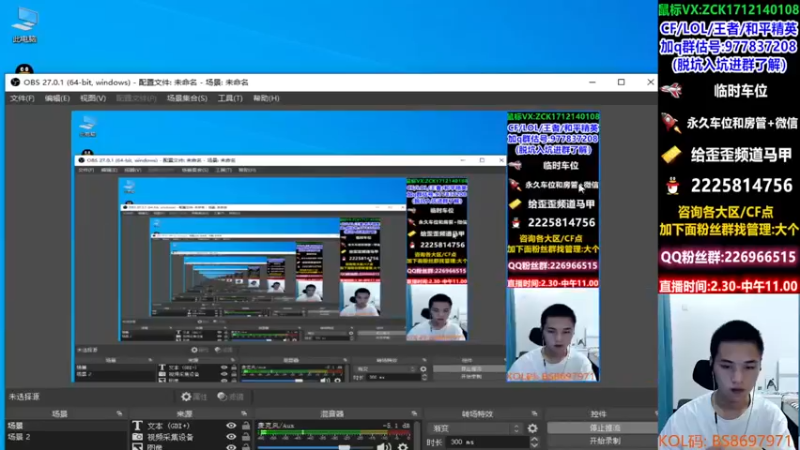This screenshot has height=450, width=800.
Task: Open the 编辑(E) menu
Action: [57, 98]
